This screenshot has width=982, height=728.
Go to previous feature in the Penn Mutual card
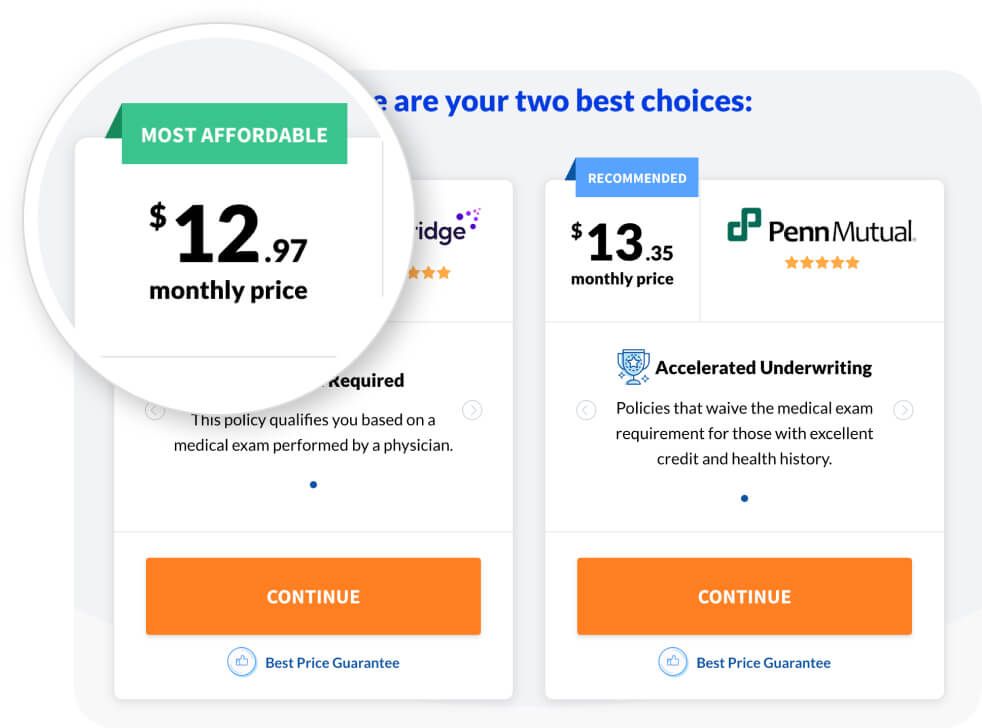coord(586,410)
